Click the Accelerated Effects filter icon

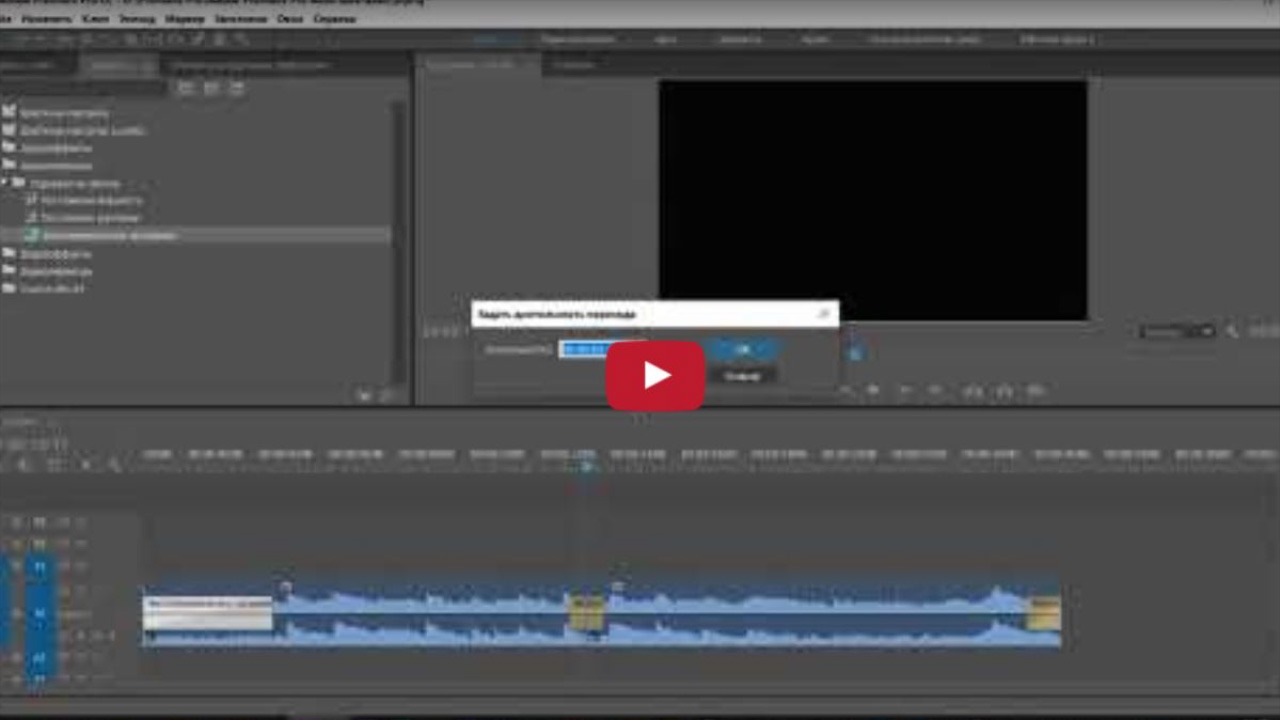pos(186,88)
